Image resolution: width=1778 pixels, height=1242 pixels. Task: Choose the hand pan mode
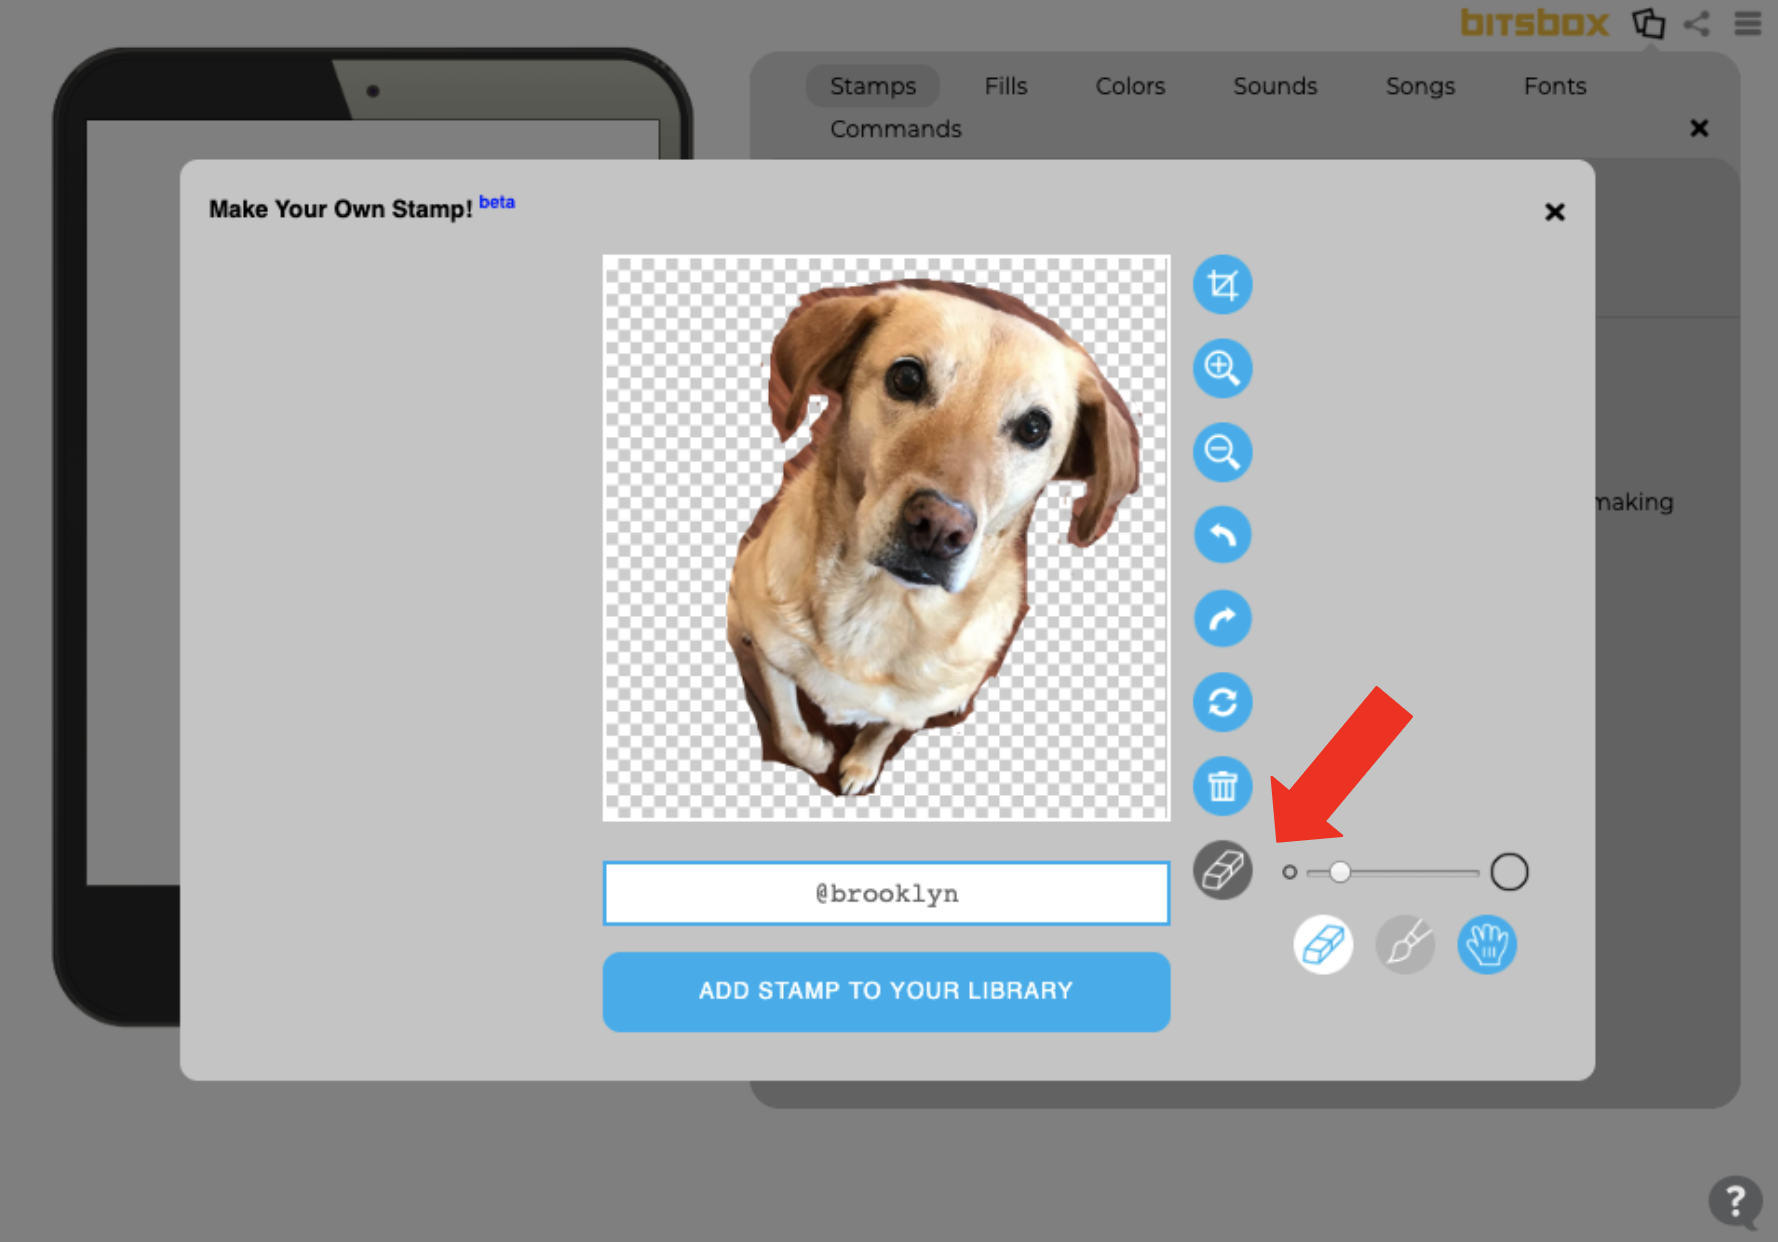coord(1487,945)
